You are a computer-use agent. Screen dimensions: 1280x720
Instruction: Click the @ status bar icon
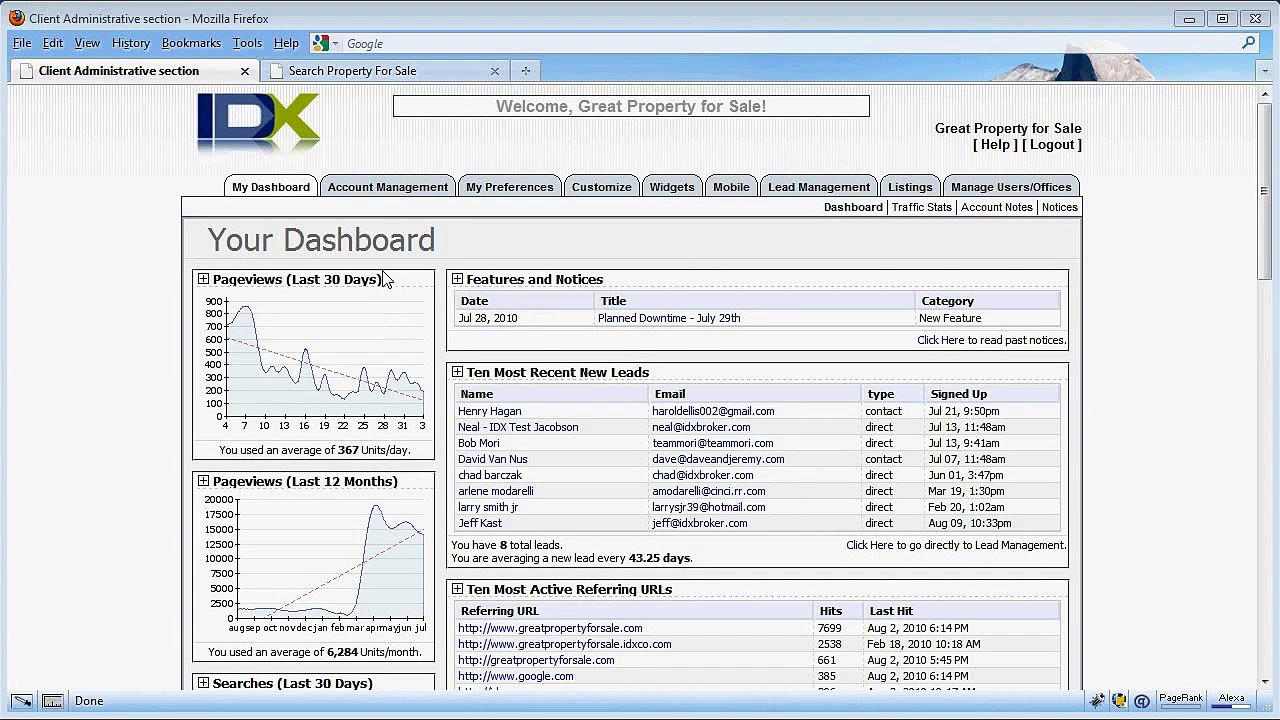point(1141,701)
